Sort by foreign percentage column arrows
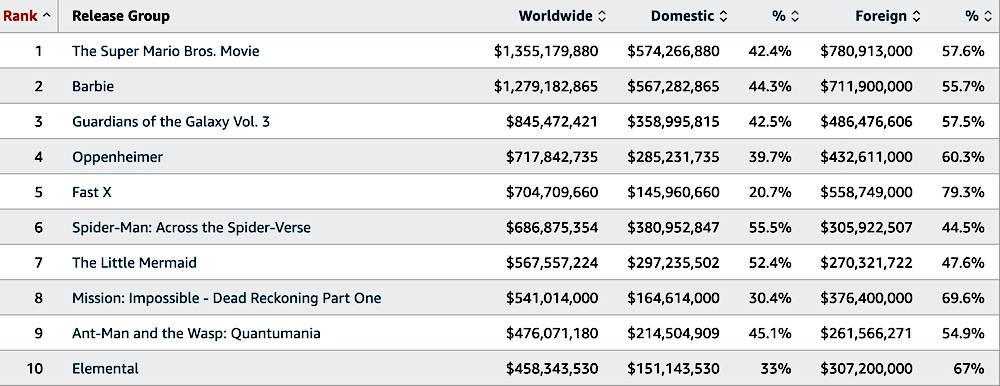 coord(988,17)
